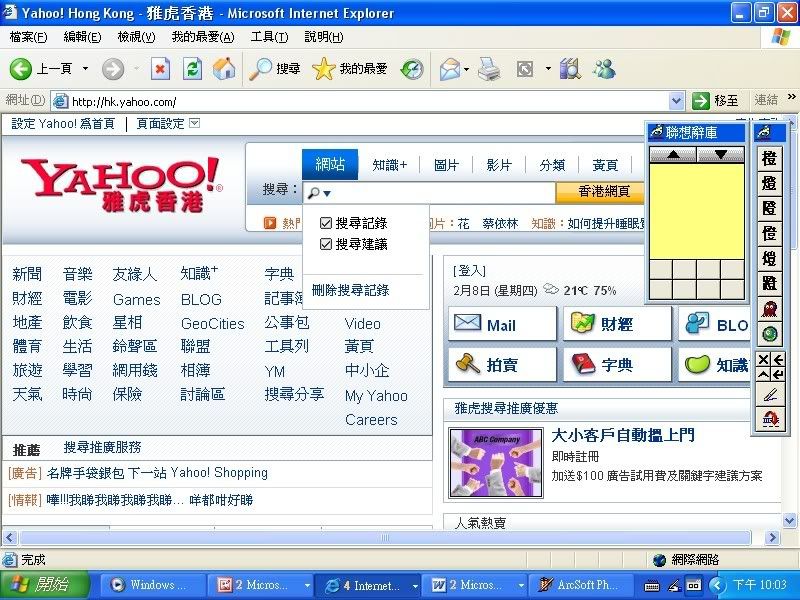800x600 pixels.
Task: Refresh the page with green arrows icon
Action: pos(192,69)
